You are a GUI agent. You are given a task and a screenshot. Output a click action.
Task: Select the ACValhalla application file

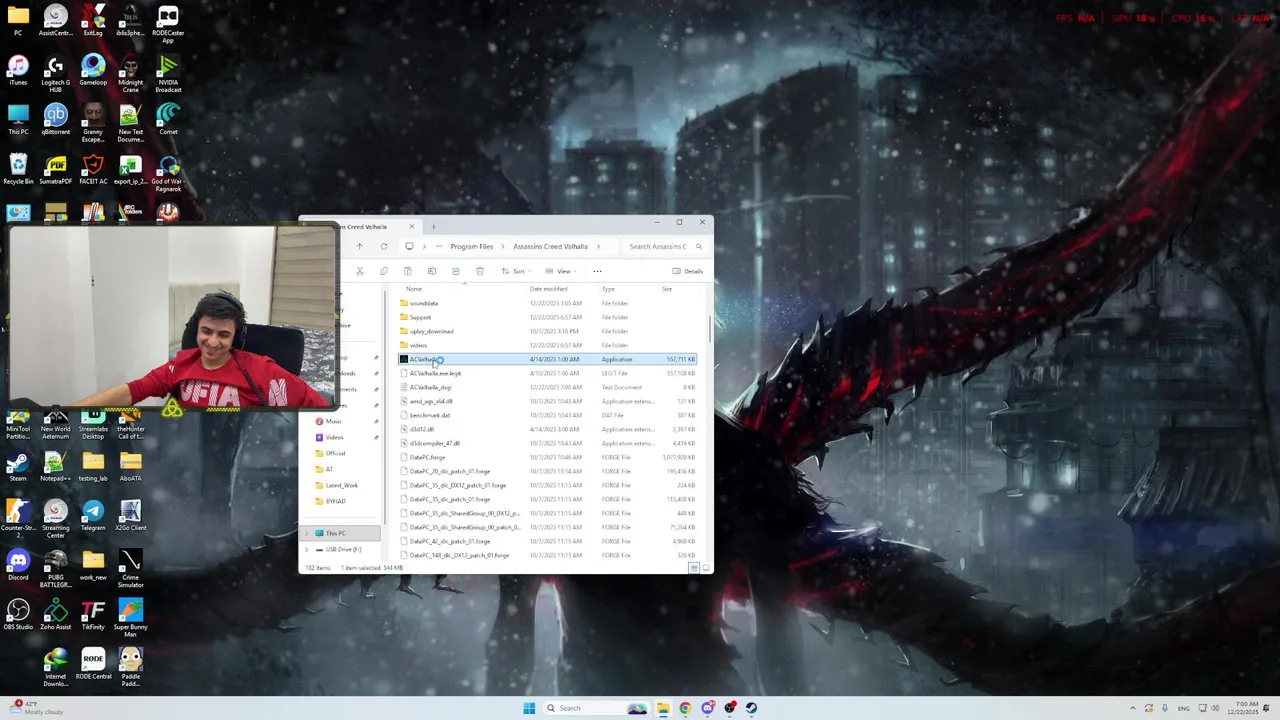click(x=547, y=359)
